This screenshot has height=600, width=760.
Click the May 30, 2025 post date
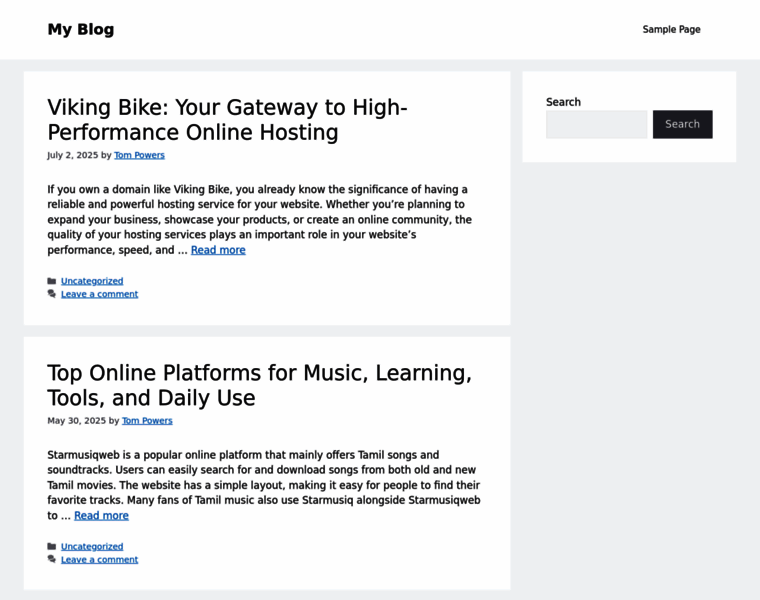[x=76, y=421]
